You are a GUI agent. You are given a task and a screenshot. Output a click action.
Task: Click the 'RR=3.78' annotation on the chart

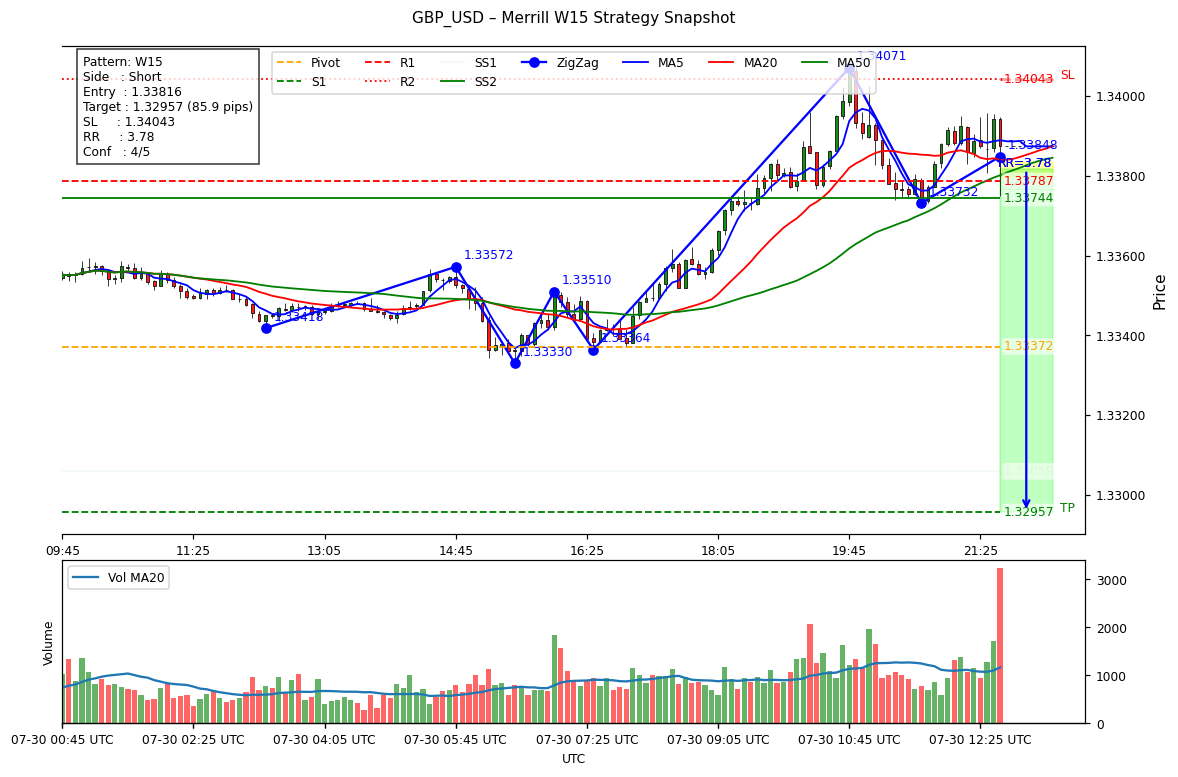tap(1025, 163)
